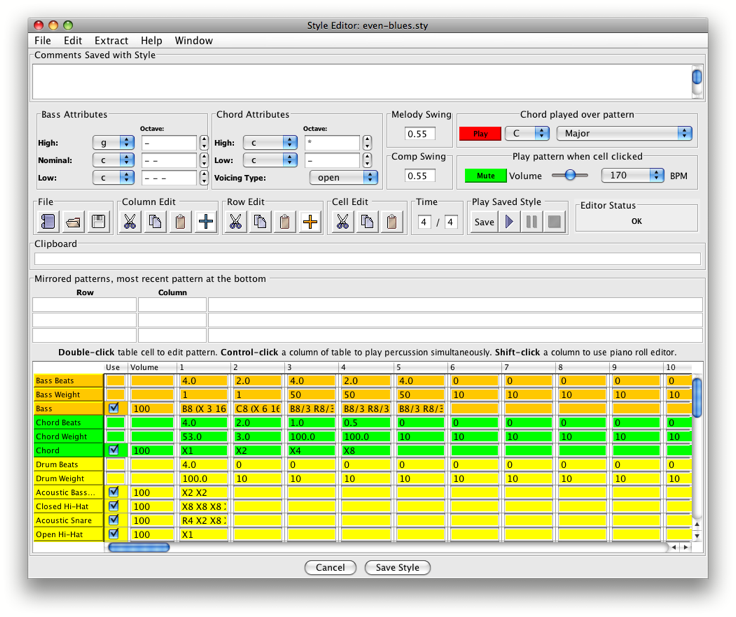Open the Voicing Type dropdown showing open
The image size is (736, 617).
(343, 178)
